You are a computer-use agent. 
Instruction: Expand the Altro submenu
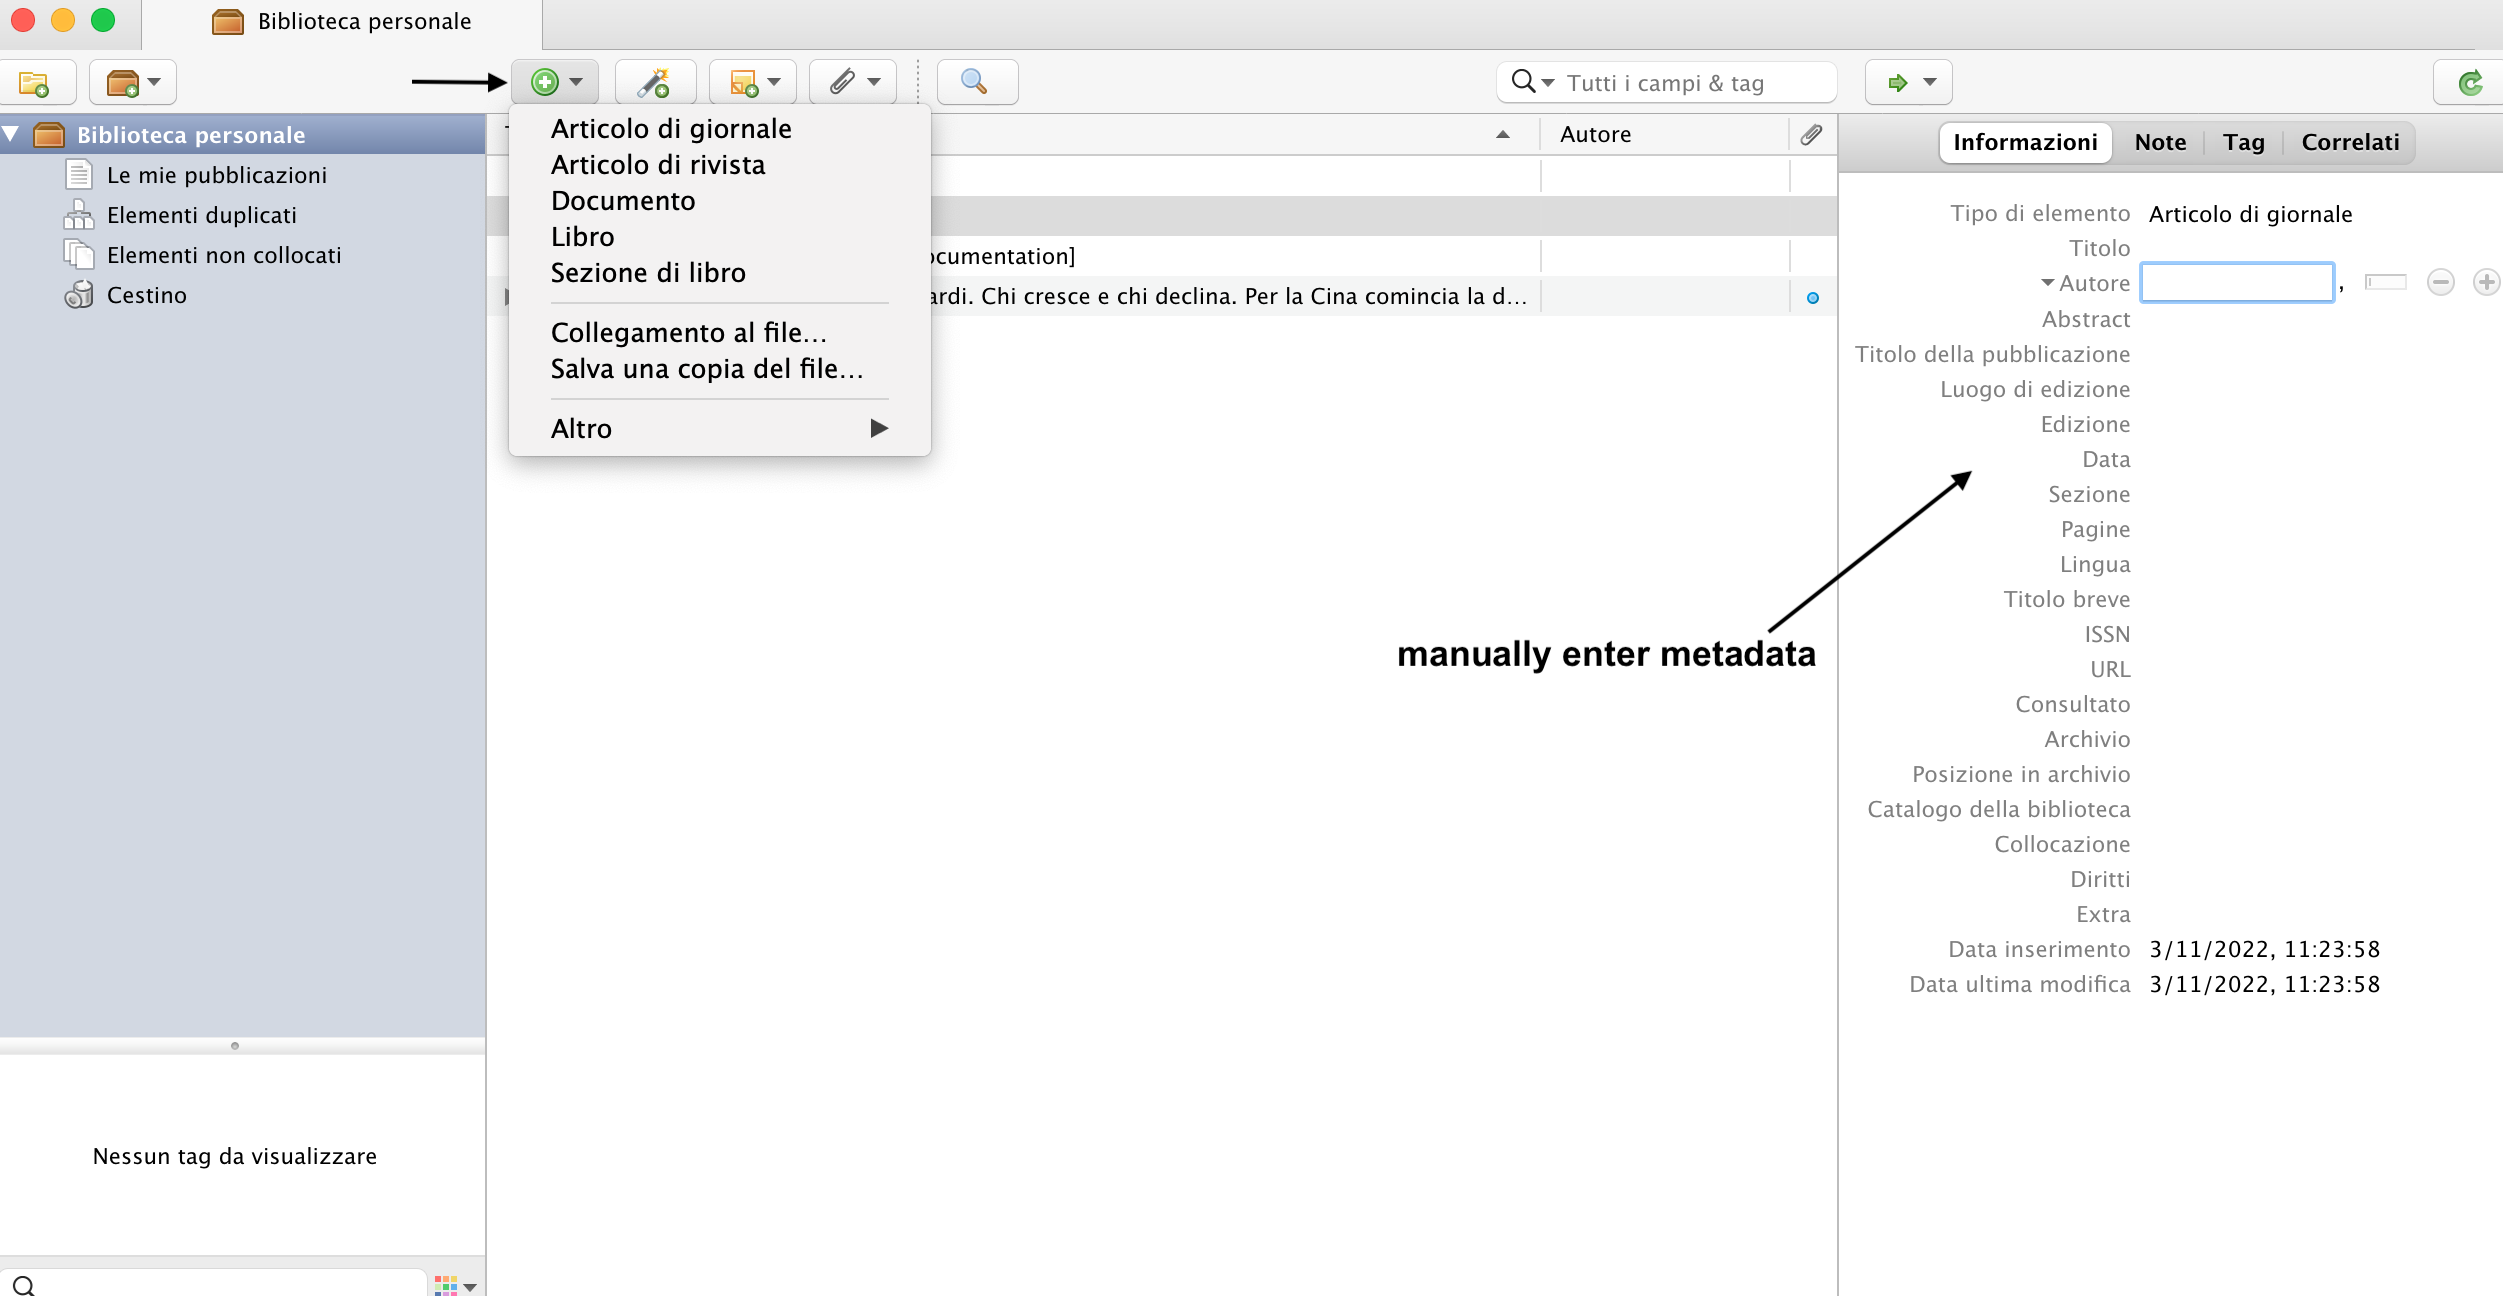click(719, 429)
